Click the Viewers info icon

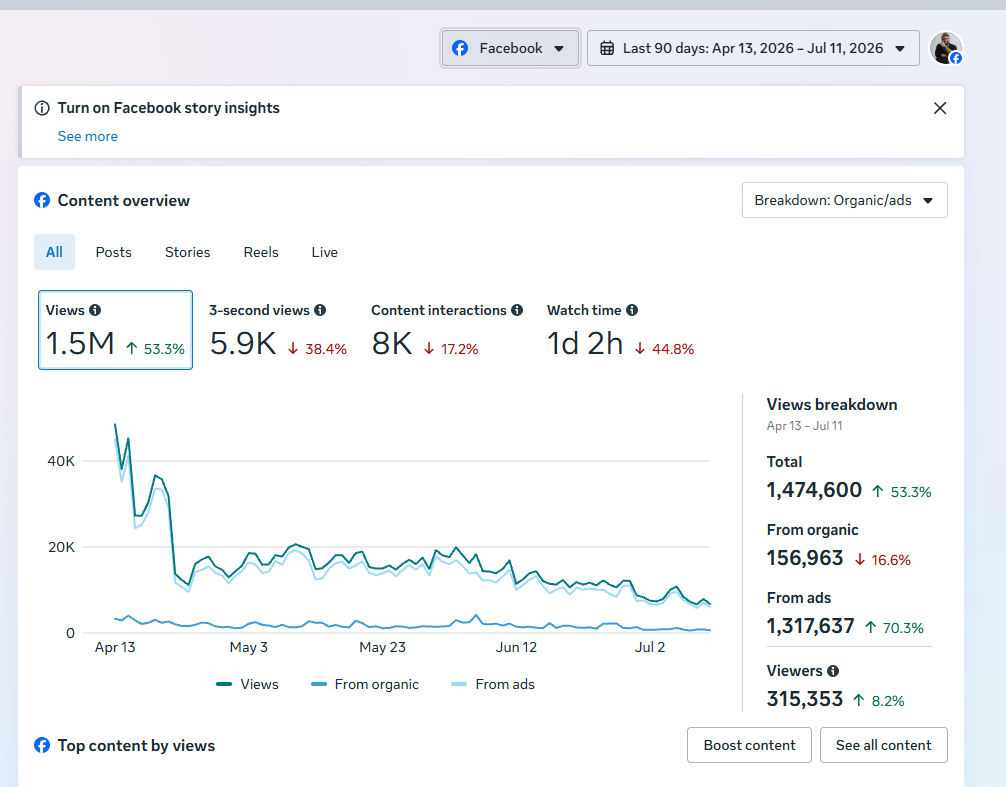(833, 671)
